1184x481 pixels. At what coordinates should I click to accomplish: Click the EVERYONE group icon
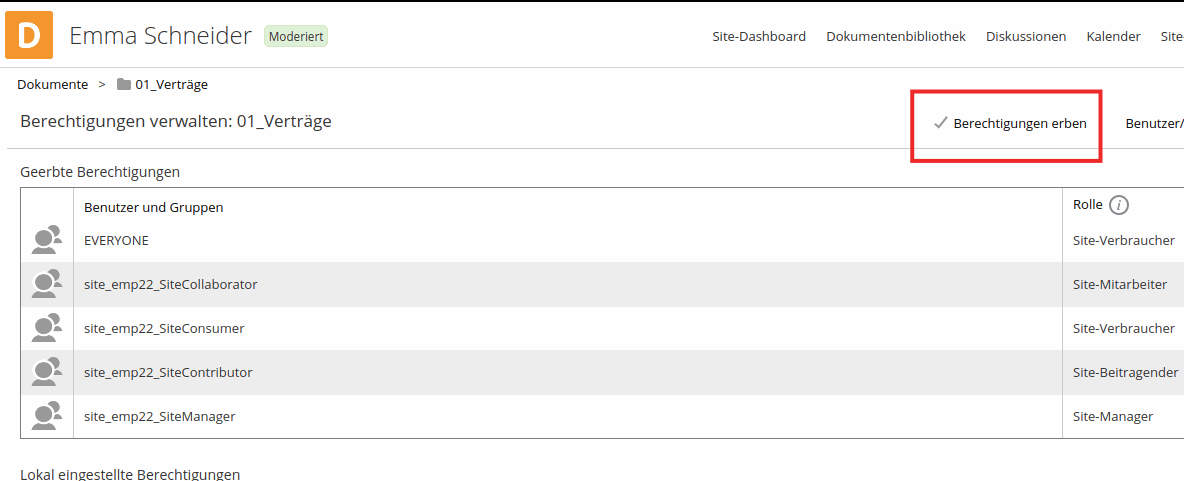click(47, 241)
